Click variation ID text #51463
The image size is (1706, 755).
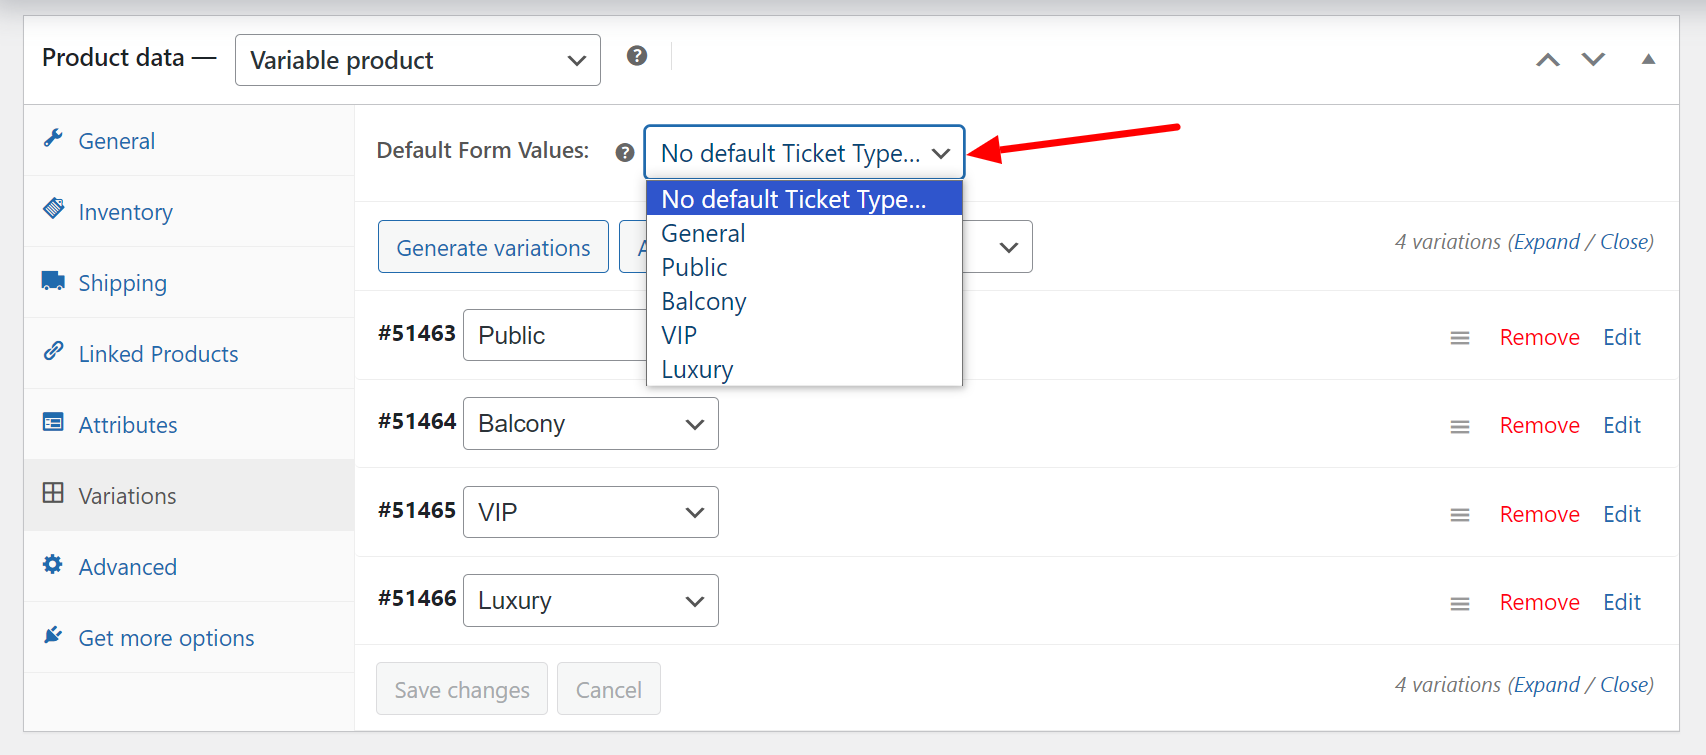point(417,334)
